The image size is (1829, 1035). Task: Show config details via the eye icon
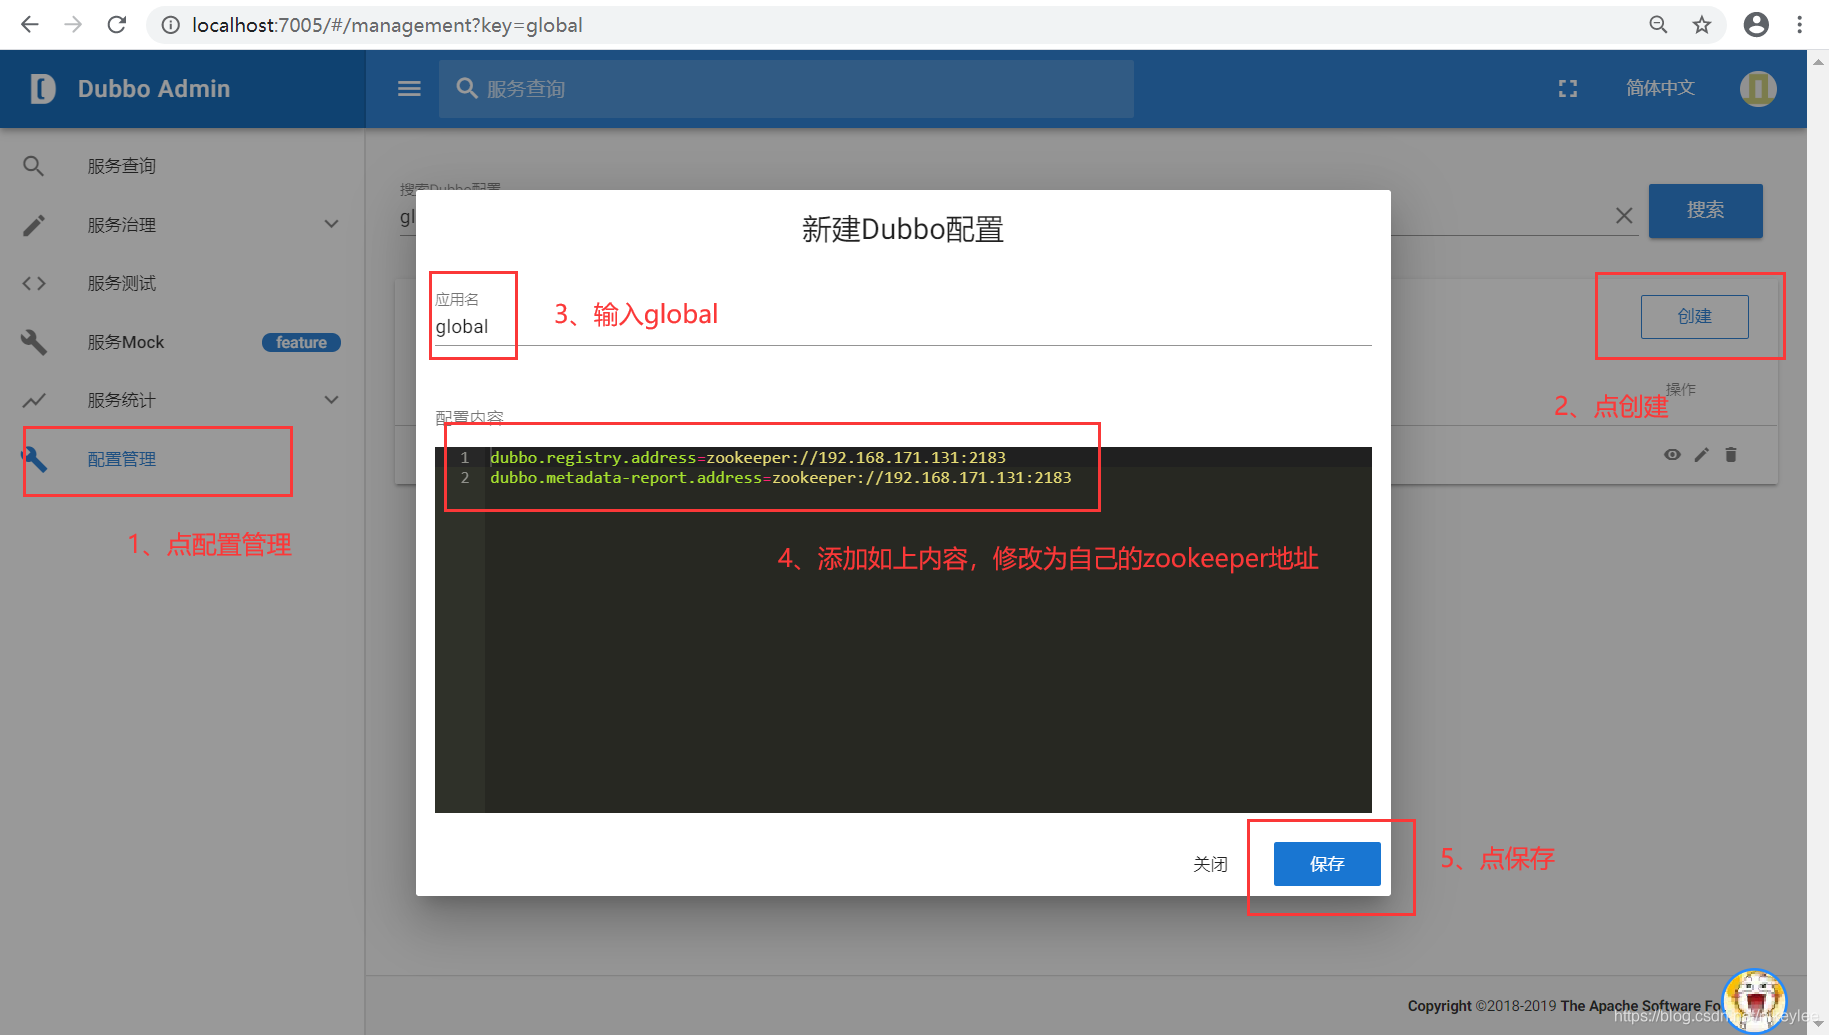coord(1672,454)
